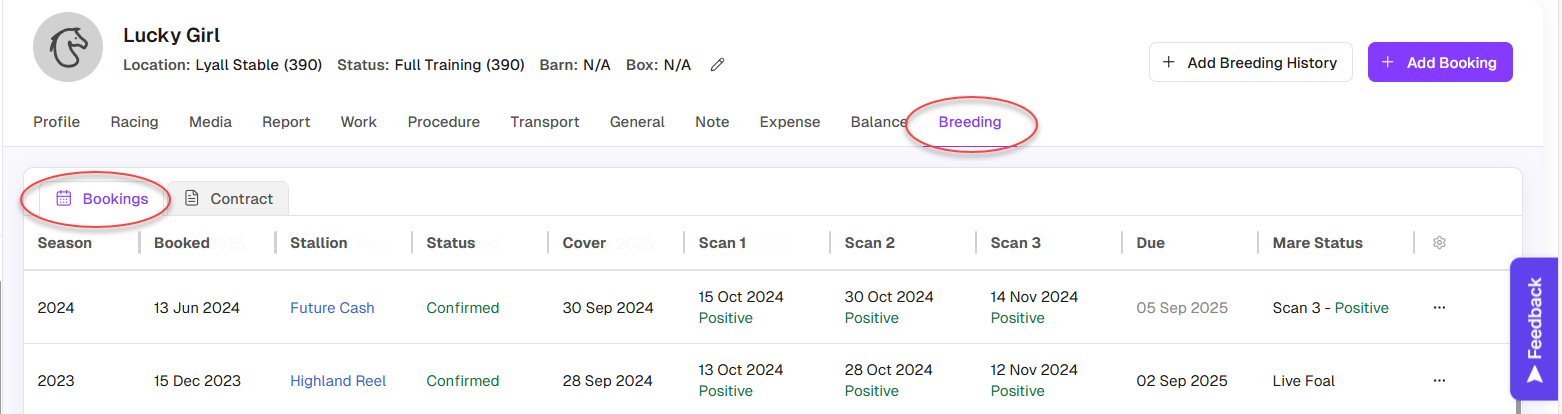Select the Transport tab
This screenshot has width=1562, height=414.
point(544,122)
